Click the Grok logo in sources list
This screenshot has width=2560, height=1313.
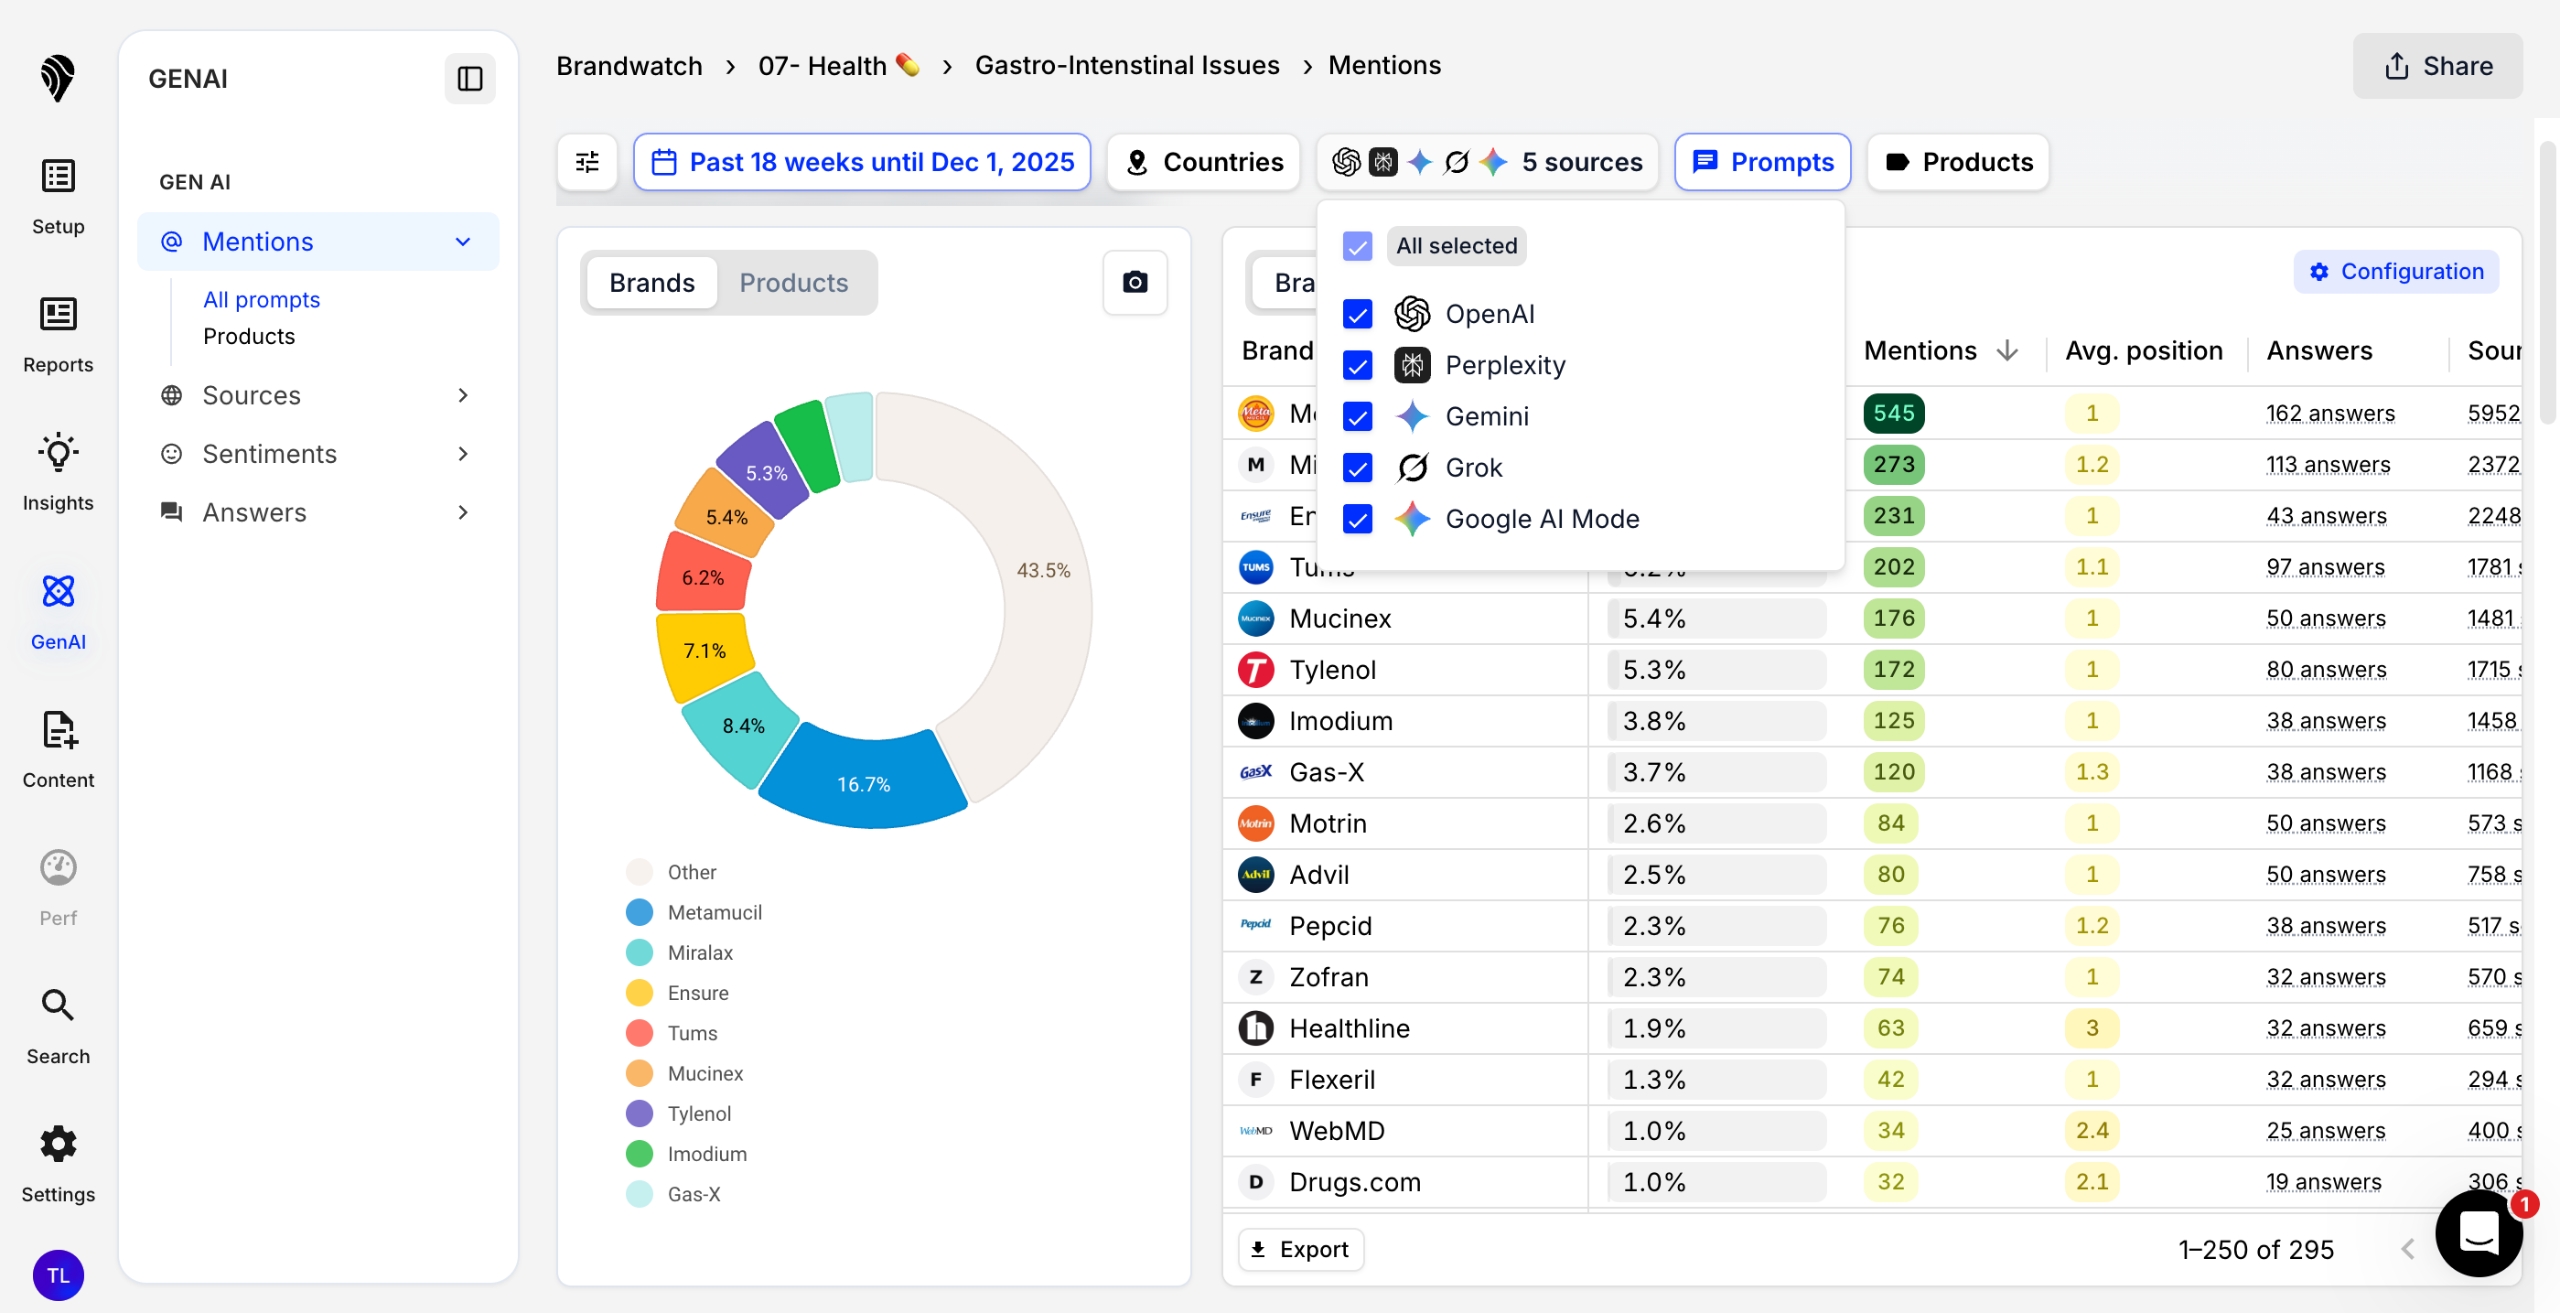(x=1412, y=467)
